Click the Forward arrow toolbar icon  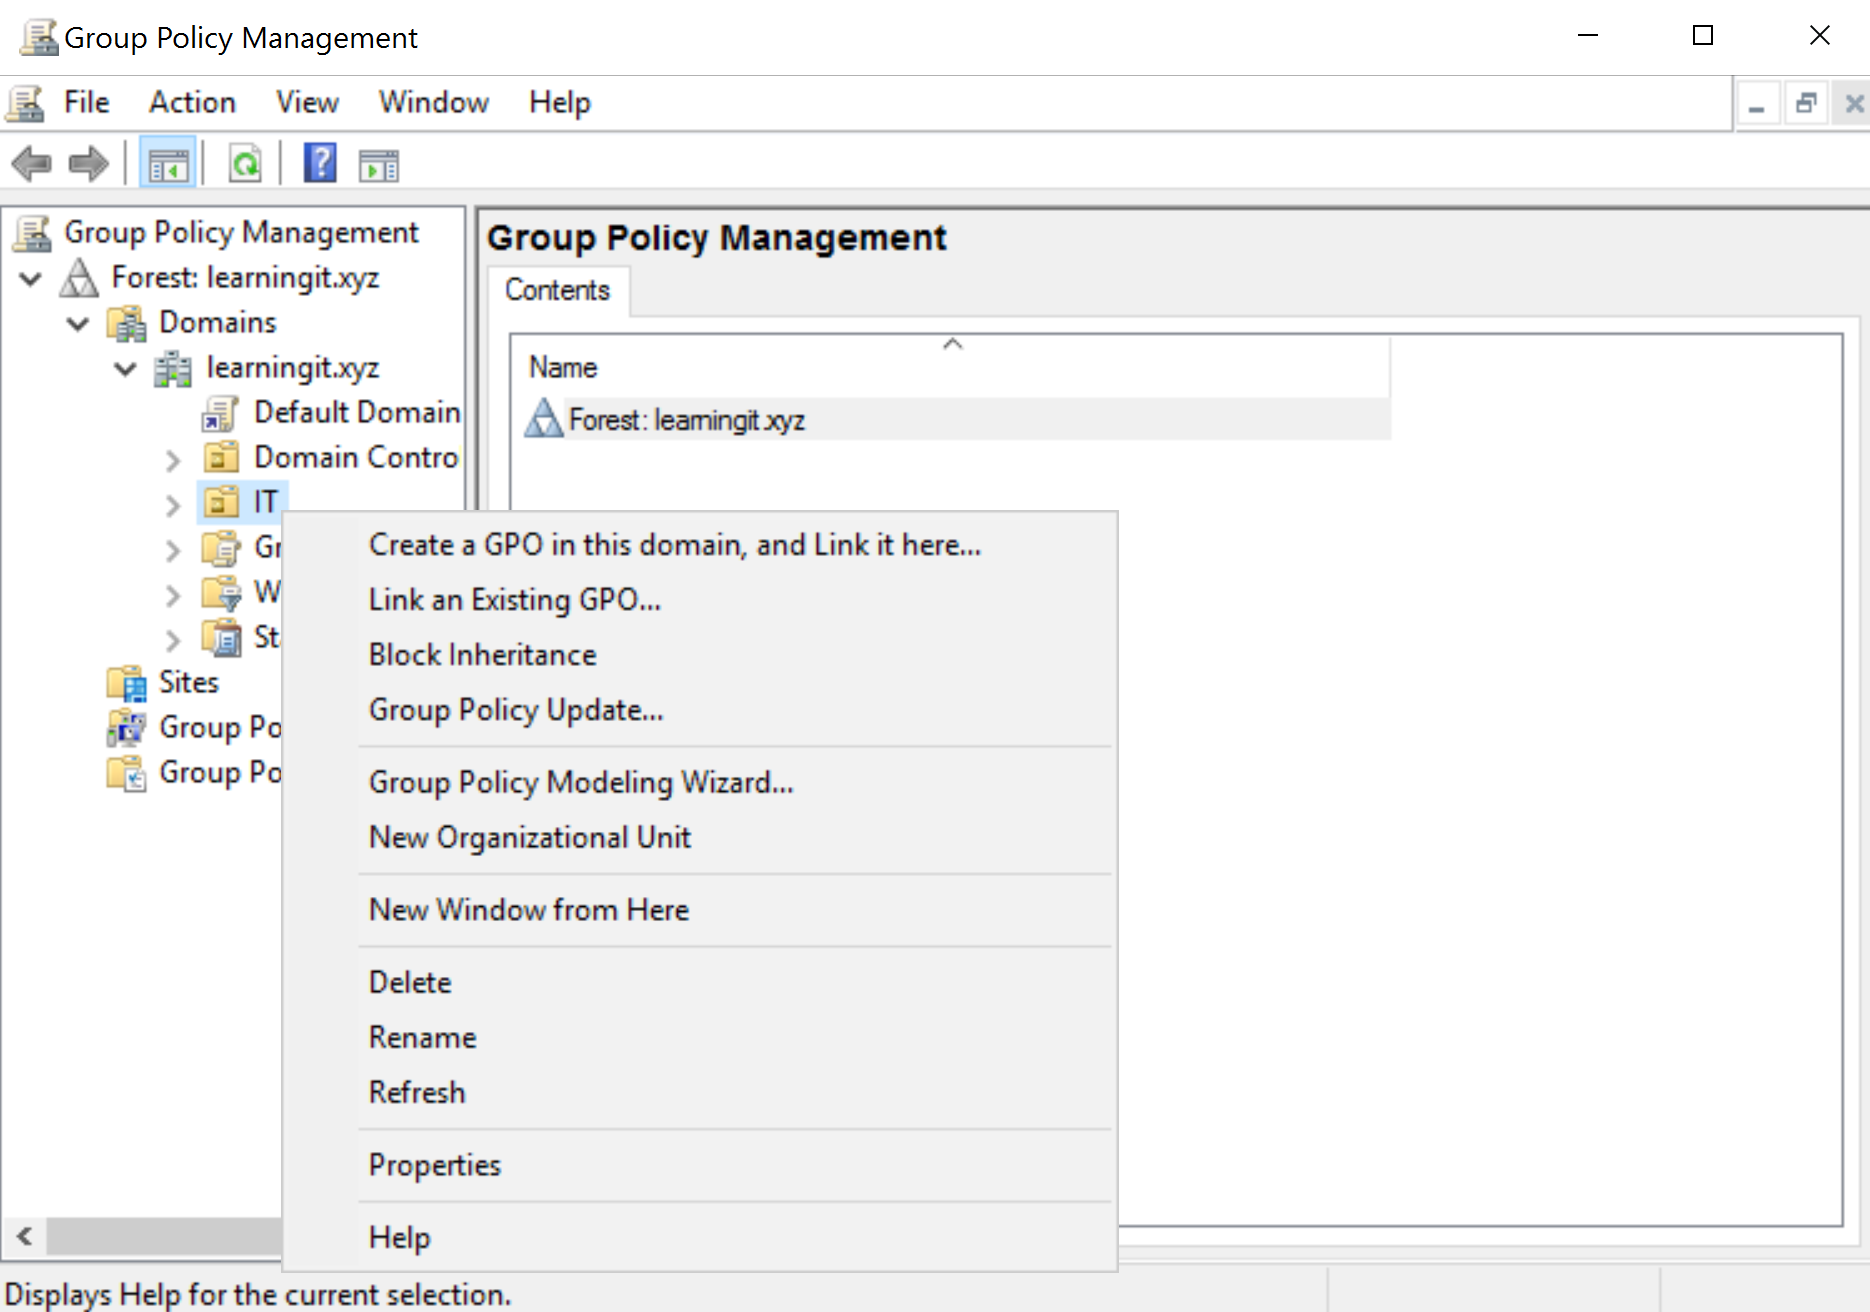click(x=88, y=164)
